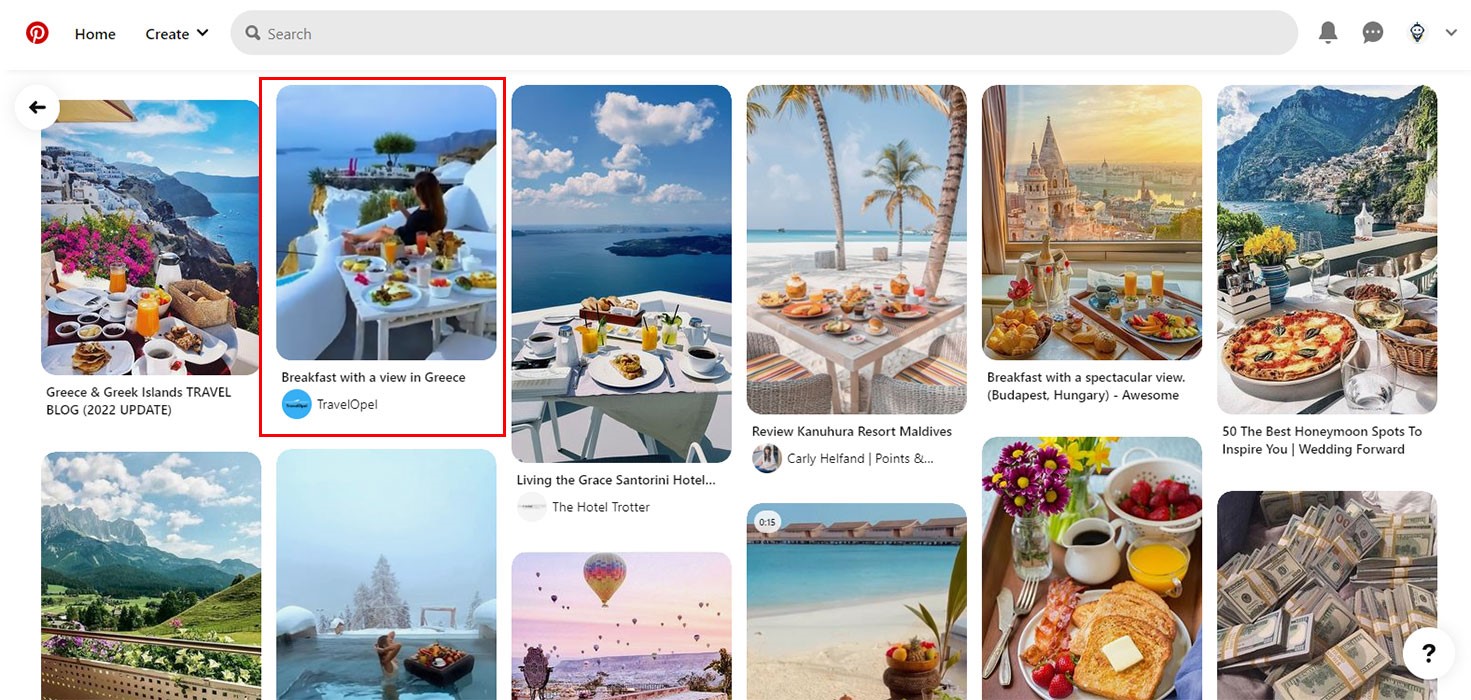Click the Pinterest logo icon

pos(37,33)
